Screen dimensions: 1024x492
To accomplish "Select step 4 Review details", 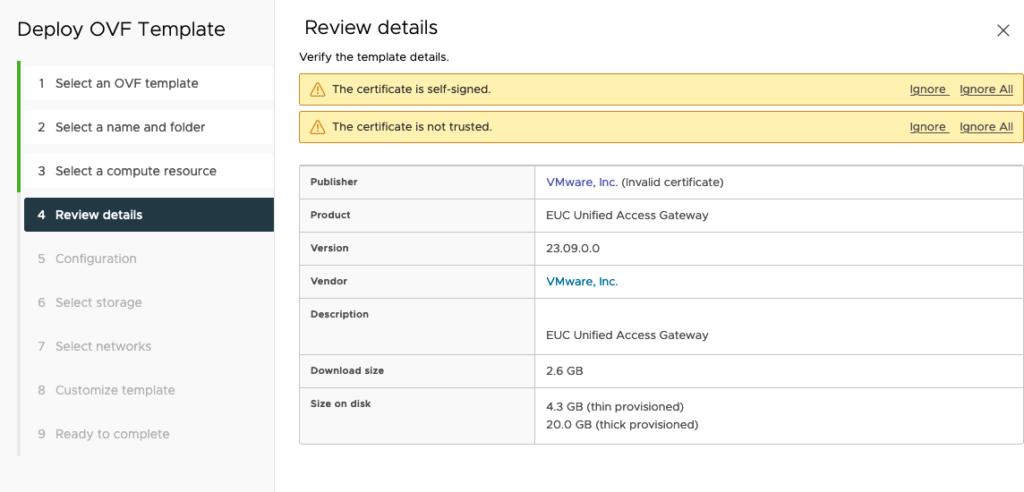I will (99, 215).
